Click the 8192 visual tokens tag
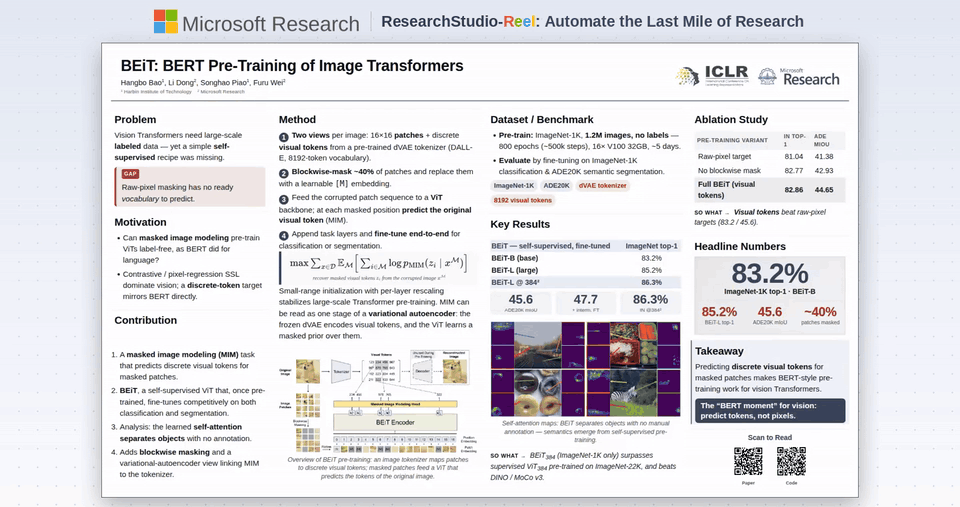This screenshot has height=507, width=960. 522,200
